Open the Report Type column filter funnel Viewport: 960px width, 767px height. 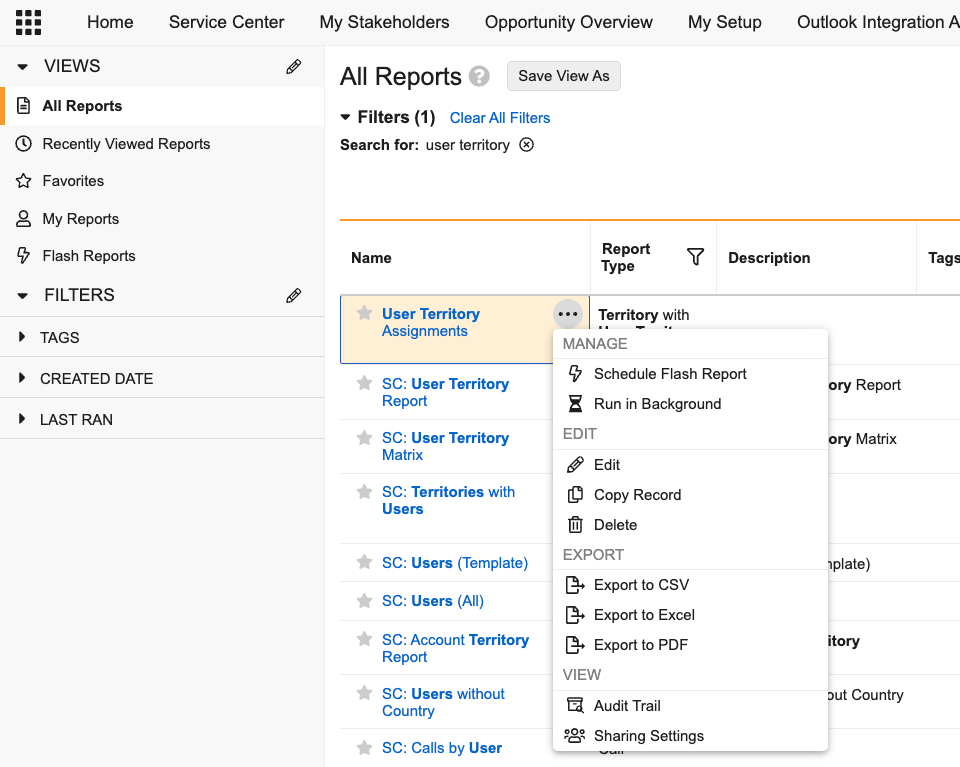[x=696, y=257]
